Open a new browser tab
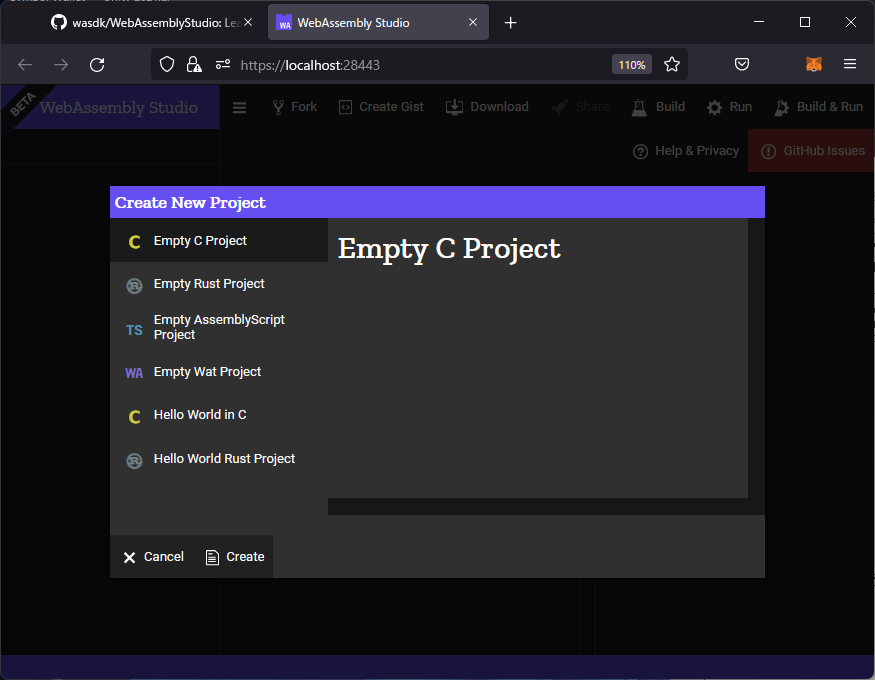Image resolution: width=875 pixels, height=680 pixels. click(511, 22)
